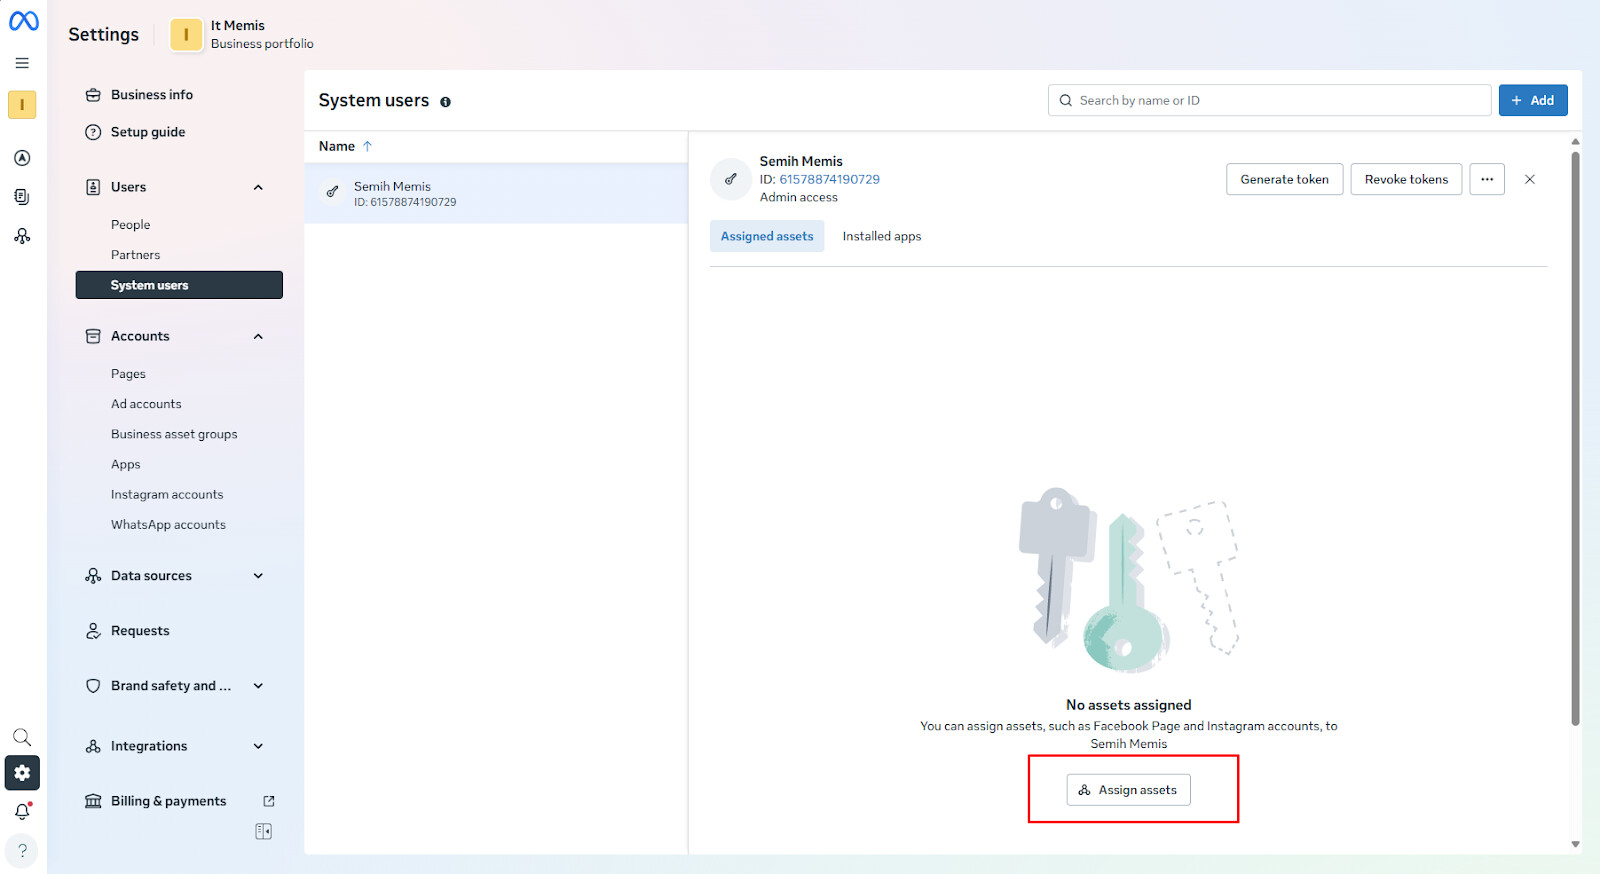Click the settings gear icon in rail

(22, 773)
